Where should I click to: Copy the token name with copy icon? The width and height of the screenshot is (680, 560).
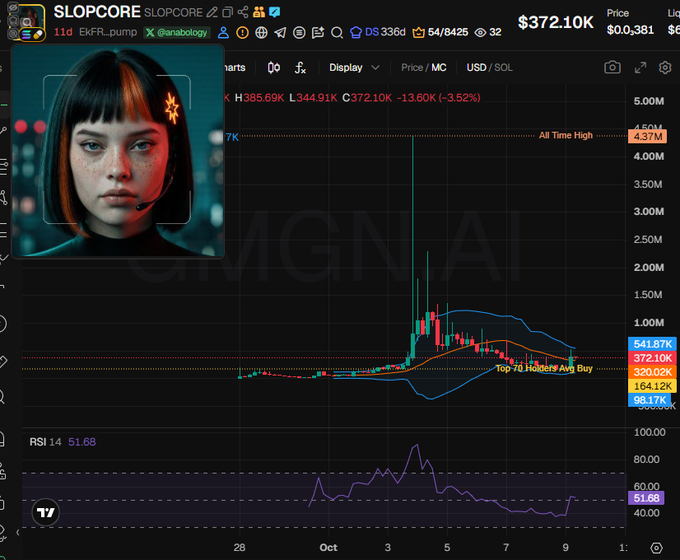(227, 12)
